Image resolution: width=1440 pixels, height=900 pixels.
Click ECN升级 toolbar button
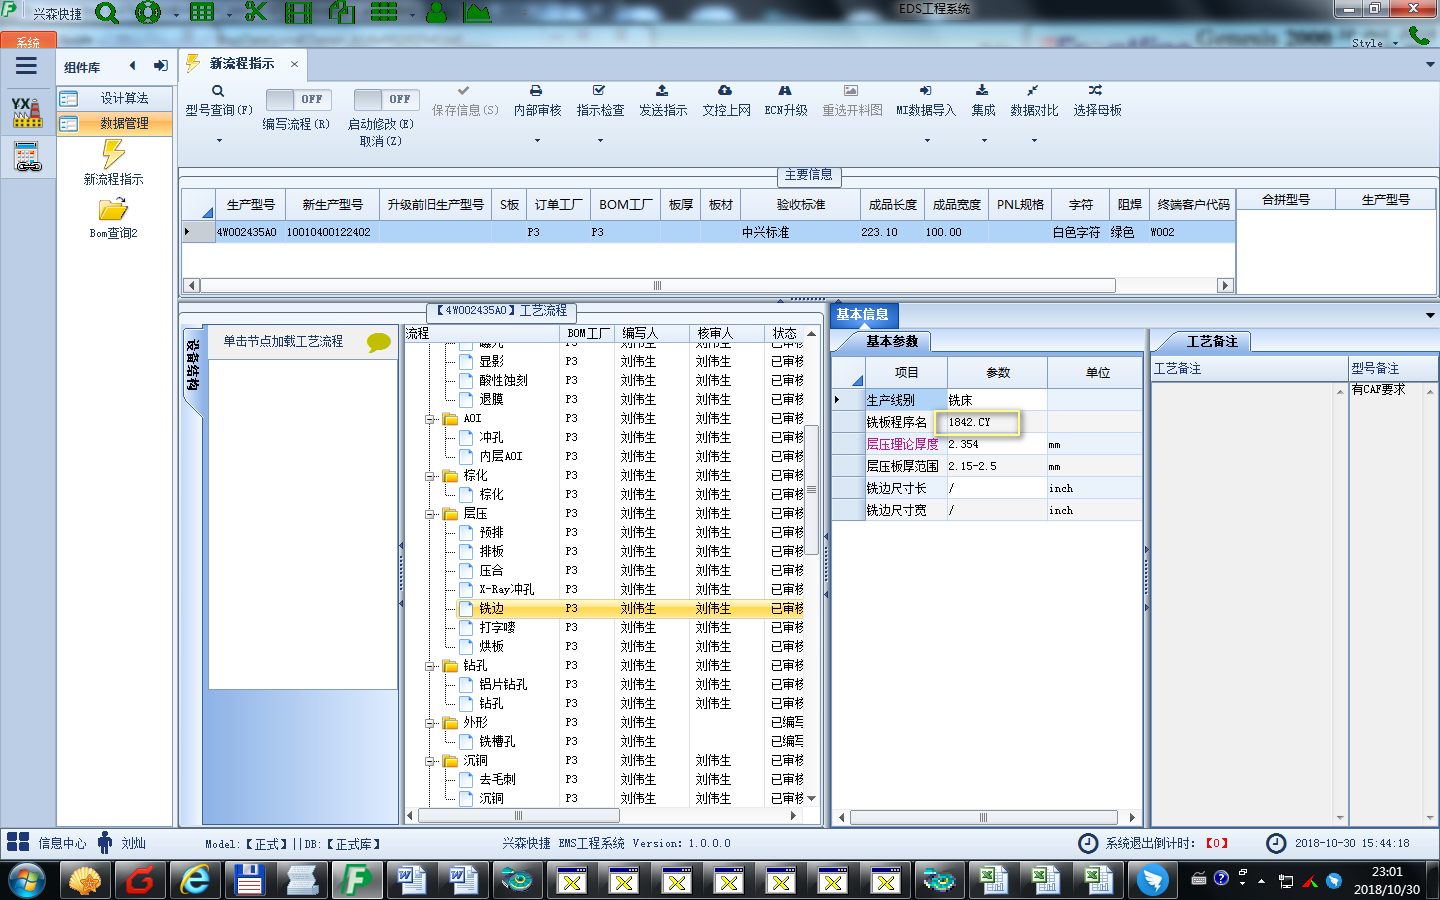[x=786, y=101]
